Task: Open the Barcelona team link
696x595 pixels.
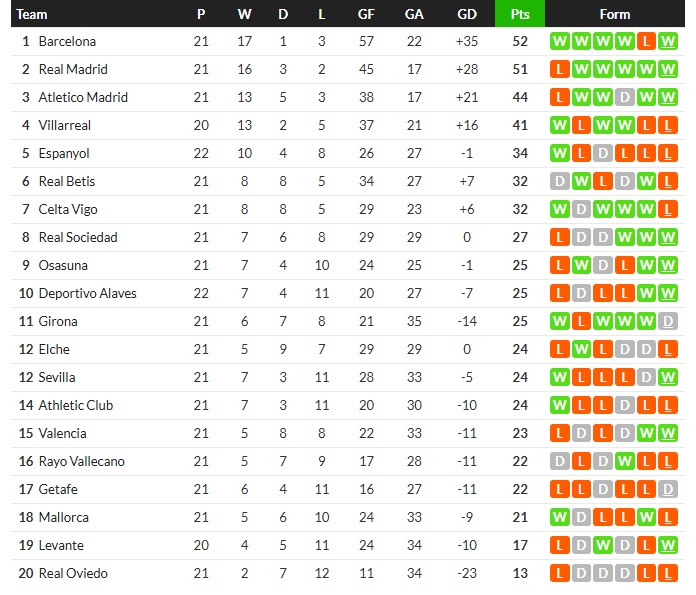Action: [67, 42]
